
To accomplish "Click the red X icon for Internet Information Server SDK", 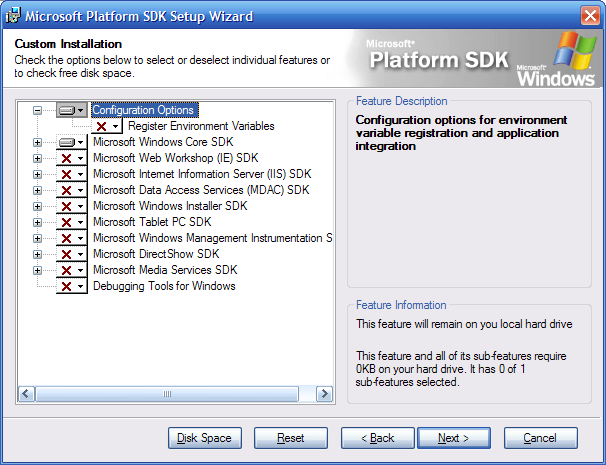I will coord(66,174).
